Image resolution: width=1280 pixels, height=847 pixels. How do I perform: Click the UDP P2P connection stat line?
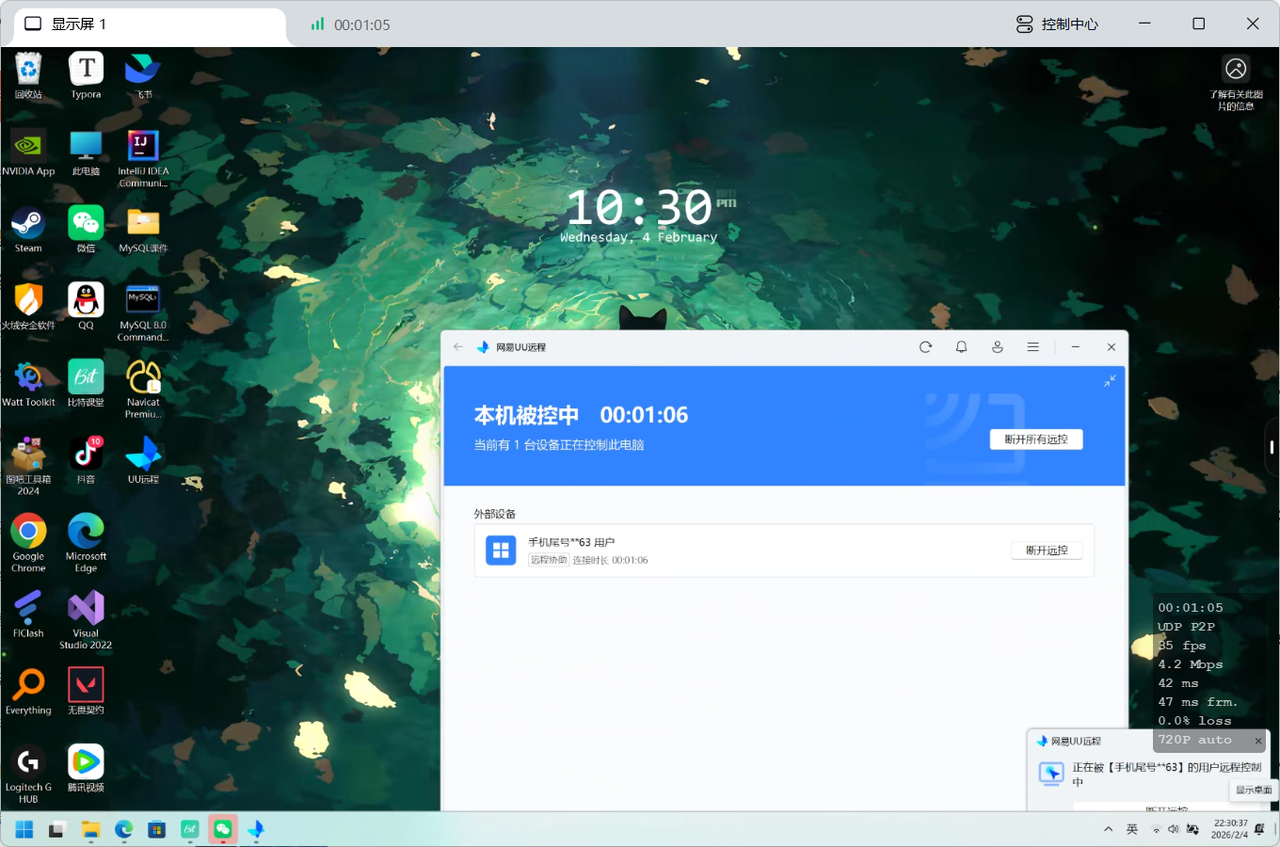pos(1186,627)
